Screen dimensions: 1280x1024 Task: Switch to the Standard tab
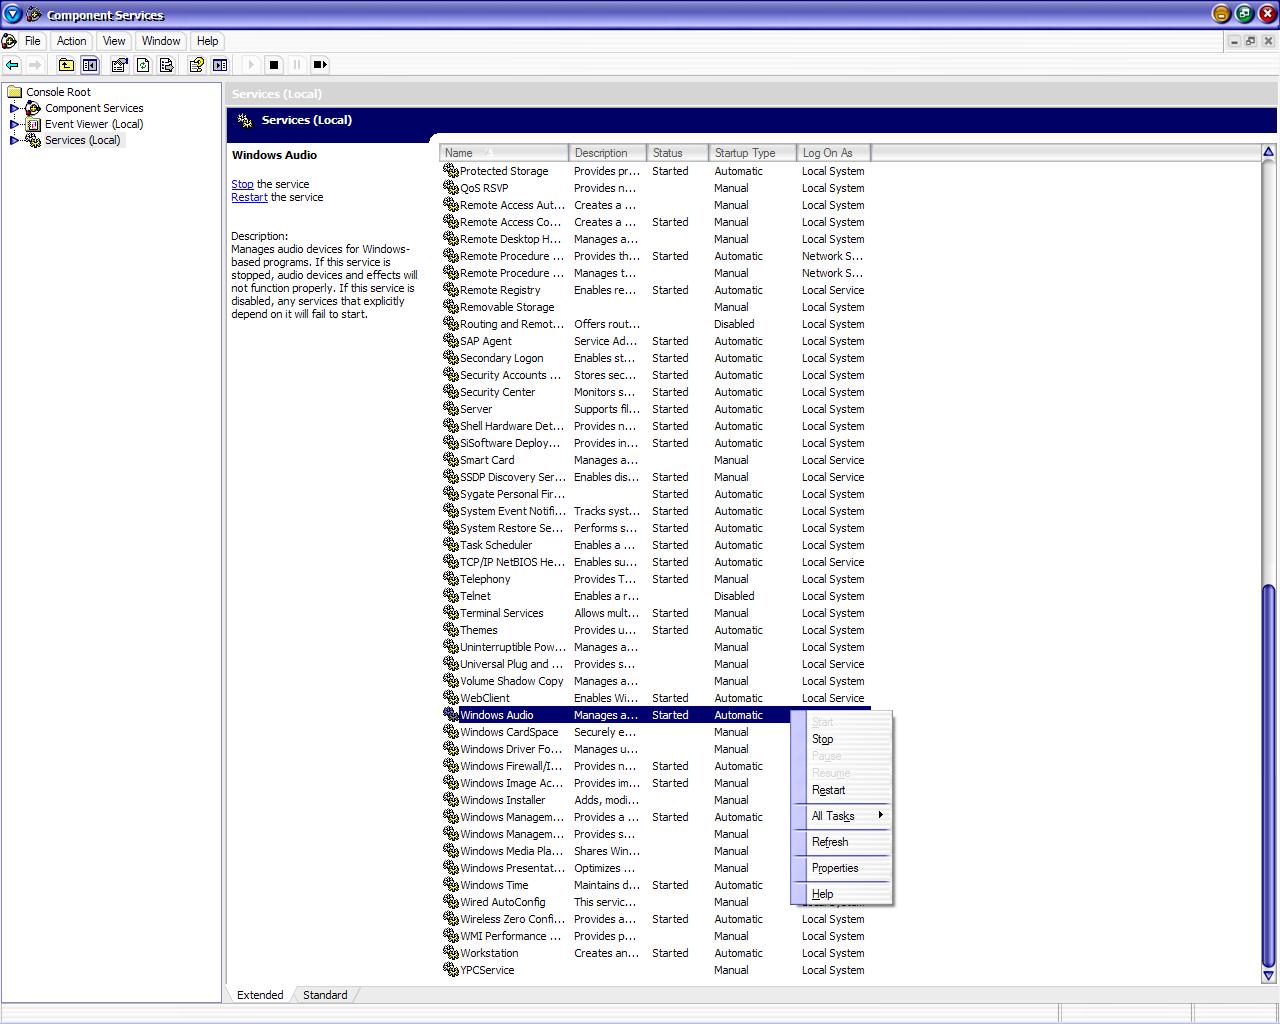click(325, 995)
